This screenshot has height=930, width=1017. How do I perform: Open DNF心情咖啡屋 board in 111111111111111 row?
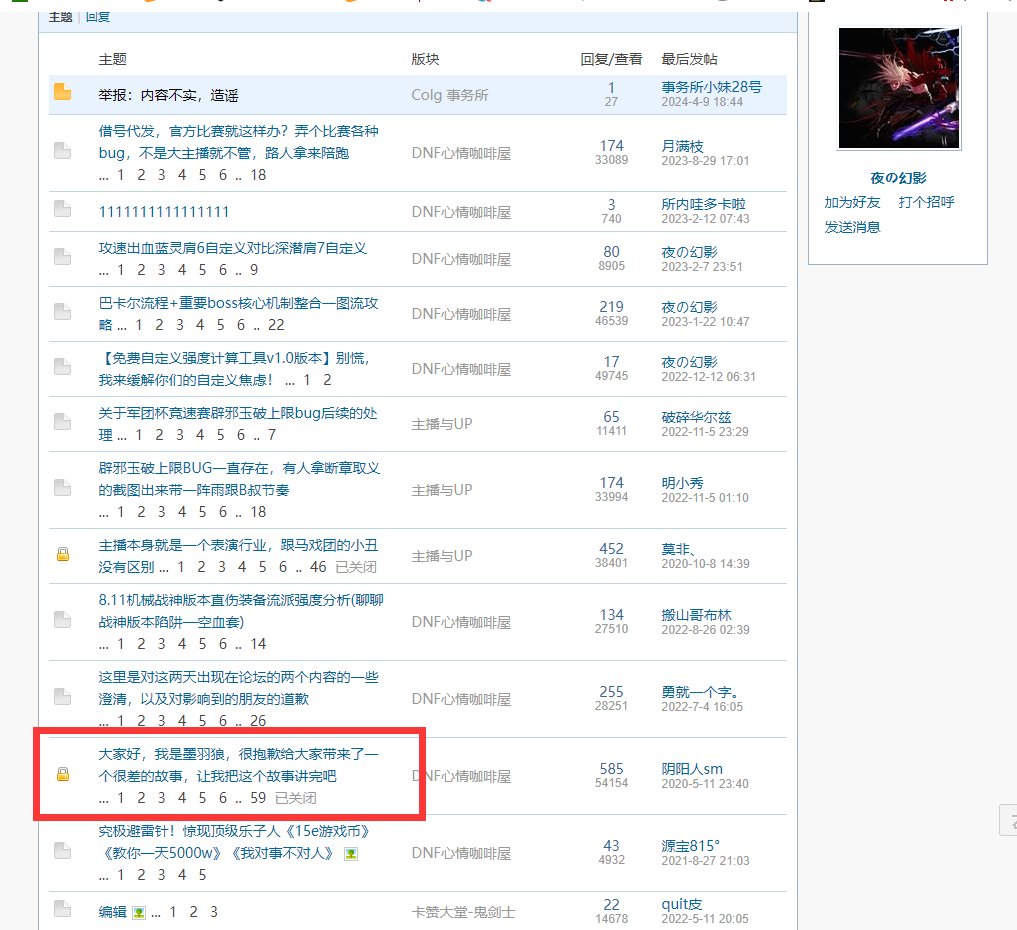pos(461,213)
